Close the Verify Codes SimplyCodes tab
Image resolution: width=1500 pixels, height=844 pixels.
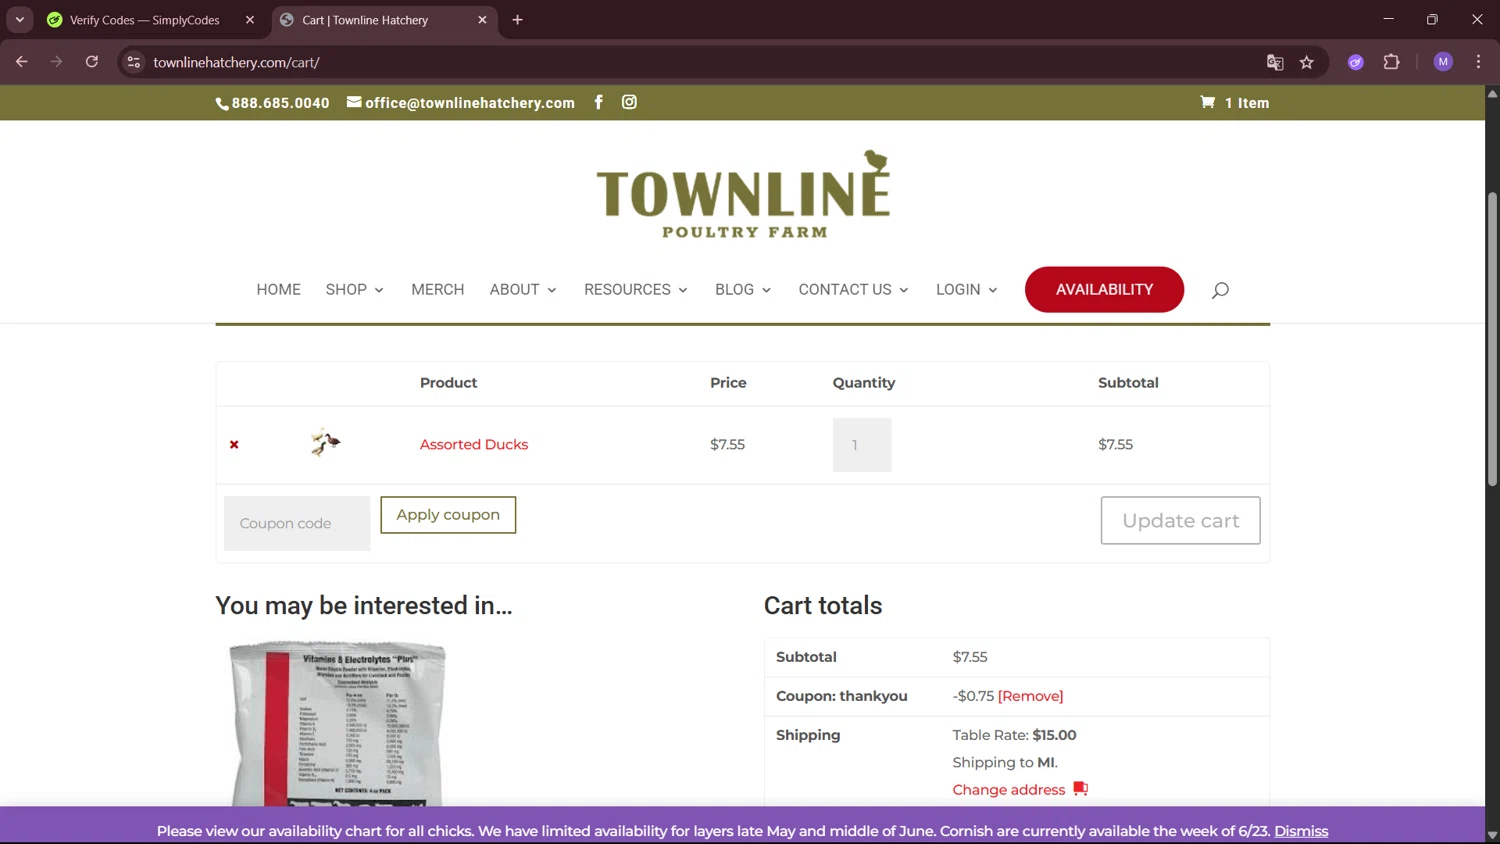tap(250, 20)
